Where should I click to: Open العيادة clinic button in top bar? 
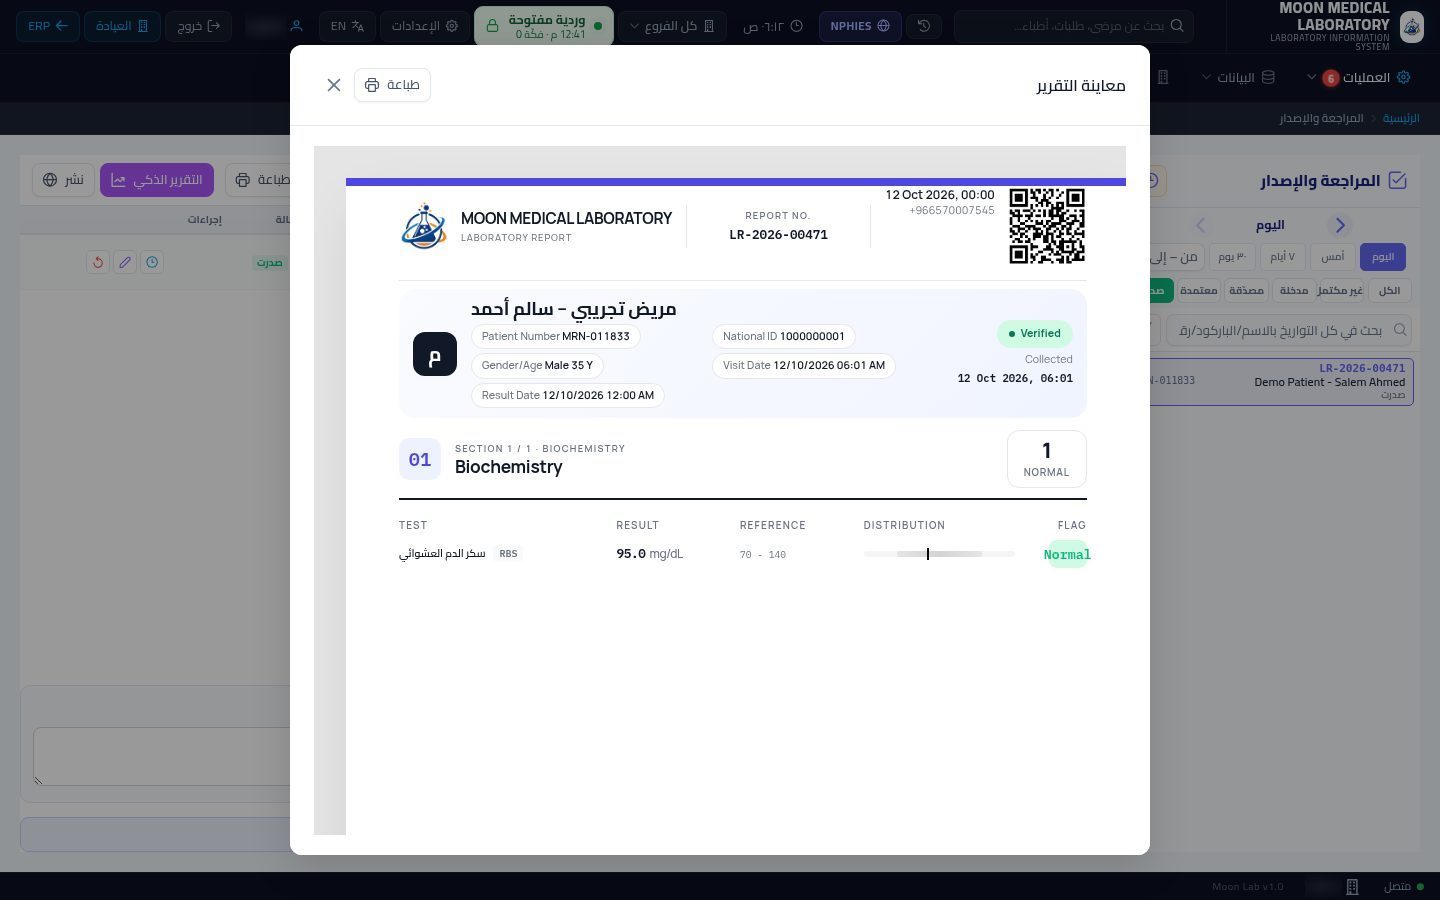[x=121, y=26]
